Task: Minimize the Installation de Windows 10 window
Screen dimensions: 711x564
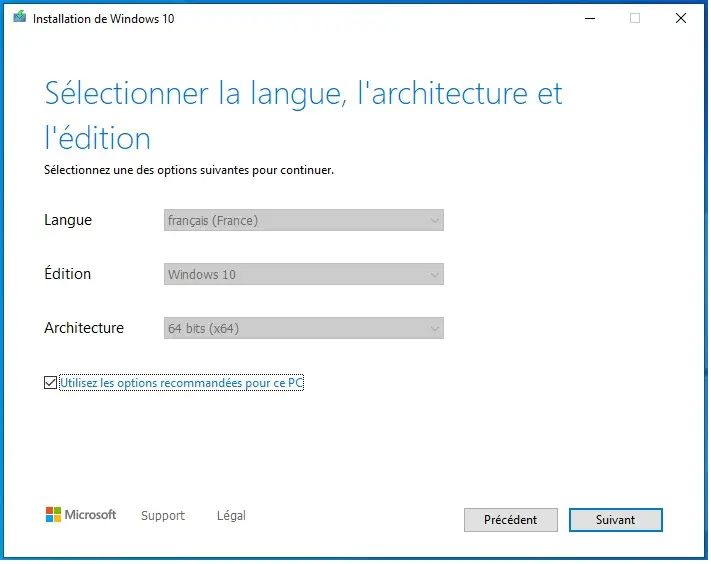Action: point(591,19)
